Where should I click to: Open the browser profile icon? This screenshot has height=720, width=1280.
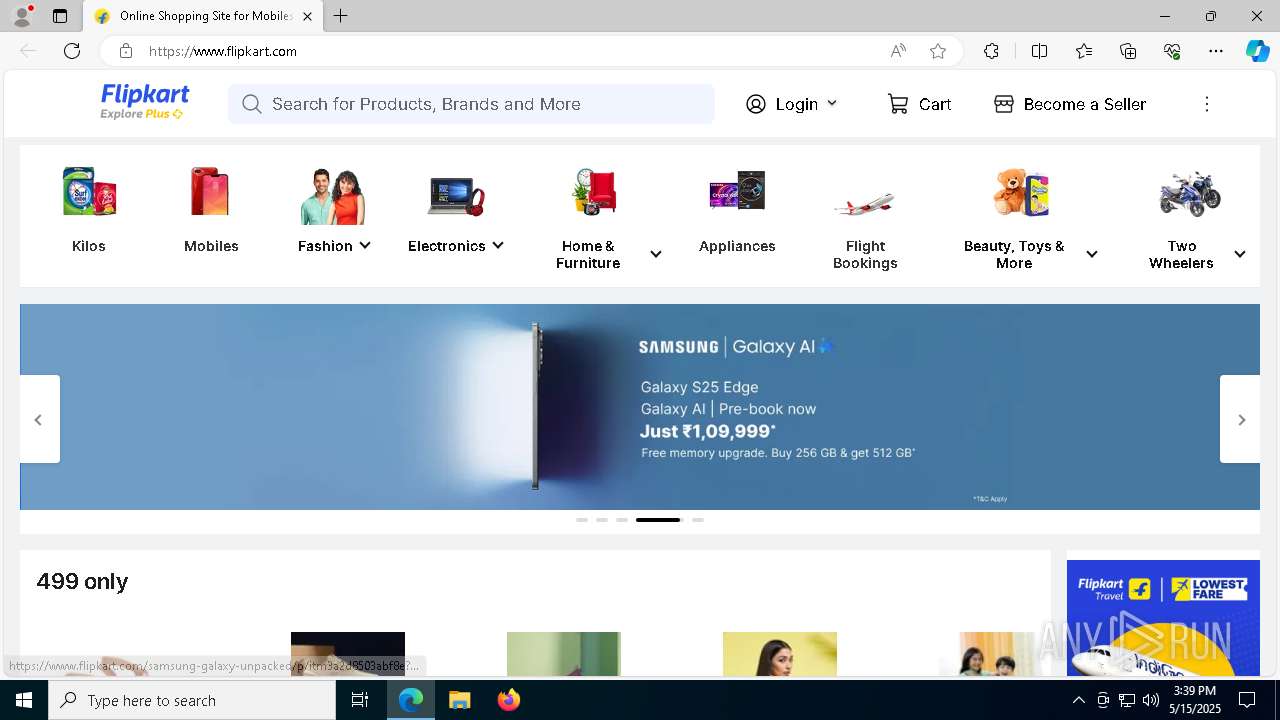[x=22, y=16]
